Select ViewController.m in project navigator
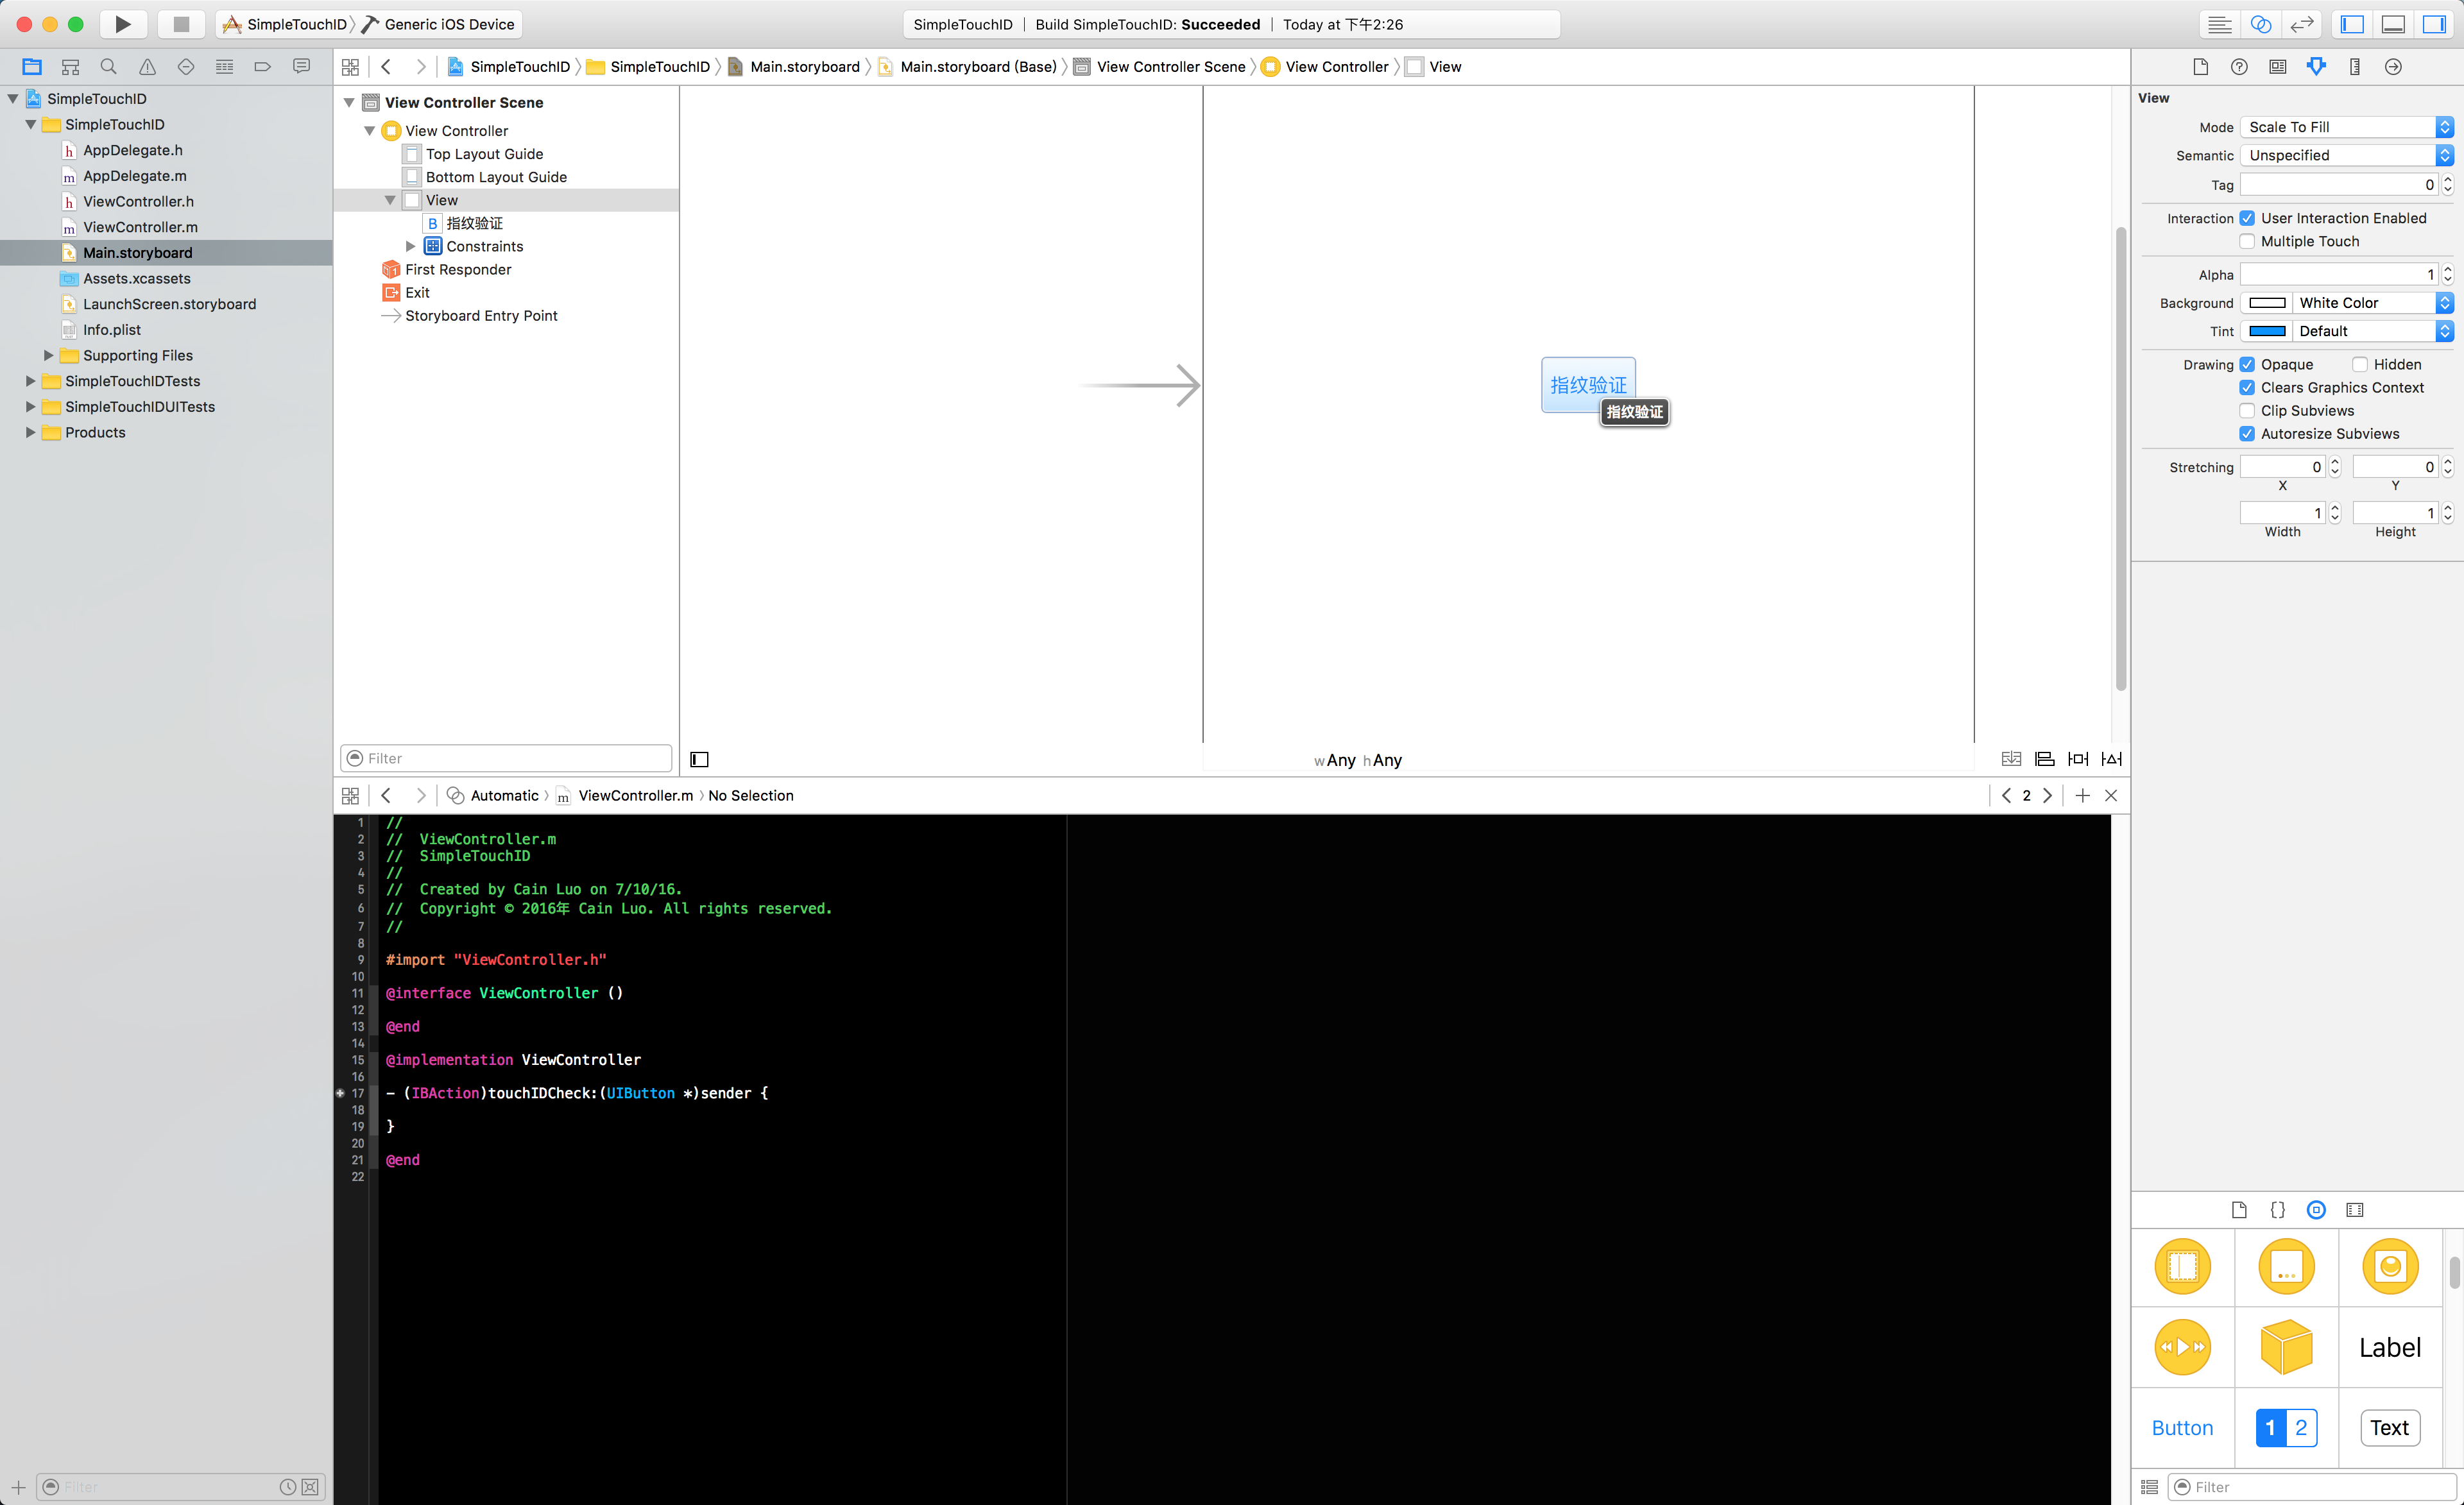 point(140,227)
